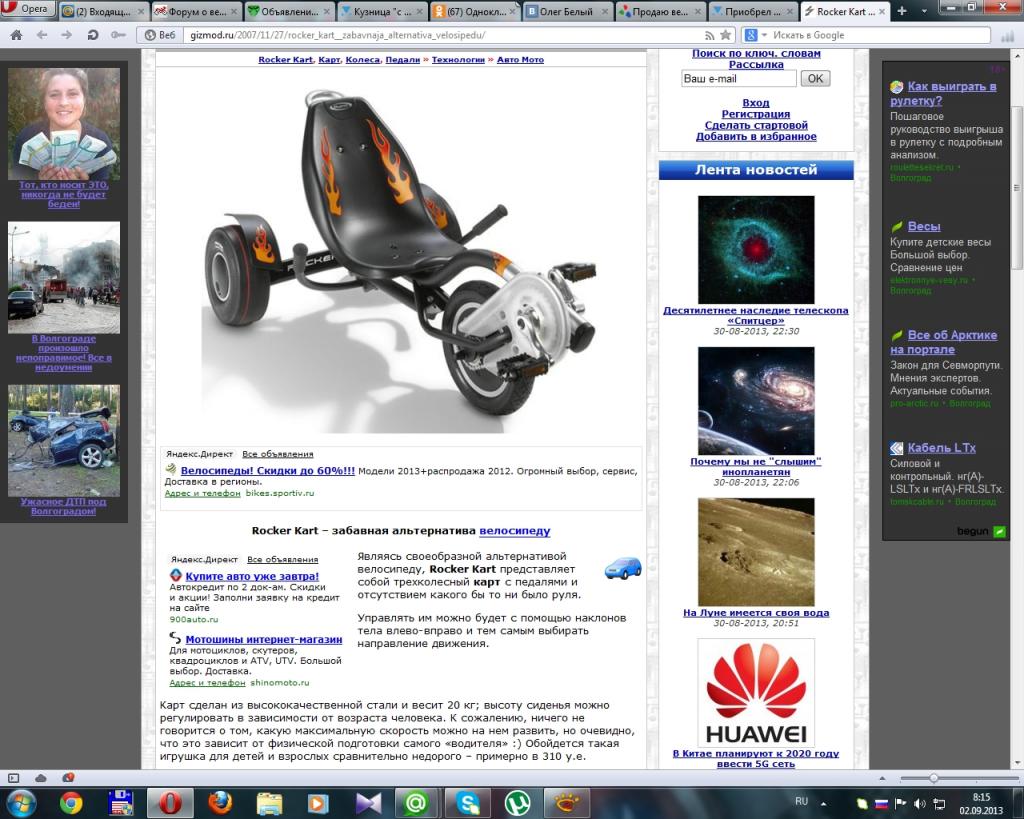Expand the Google search engine dropdown
Screen dimensions: 1024x819
[763, 35]
